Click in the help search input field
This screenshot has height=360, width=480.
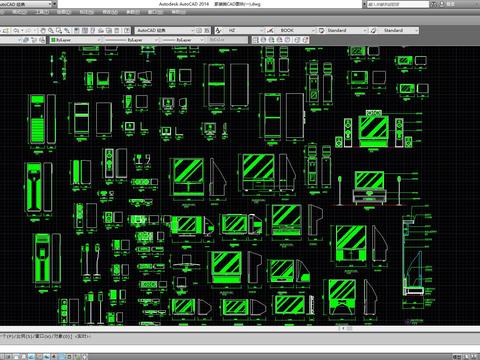point(398,4)
